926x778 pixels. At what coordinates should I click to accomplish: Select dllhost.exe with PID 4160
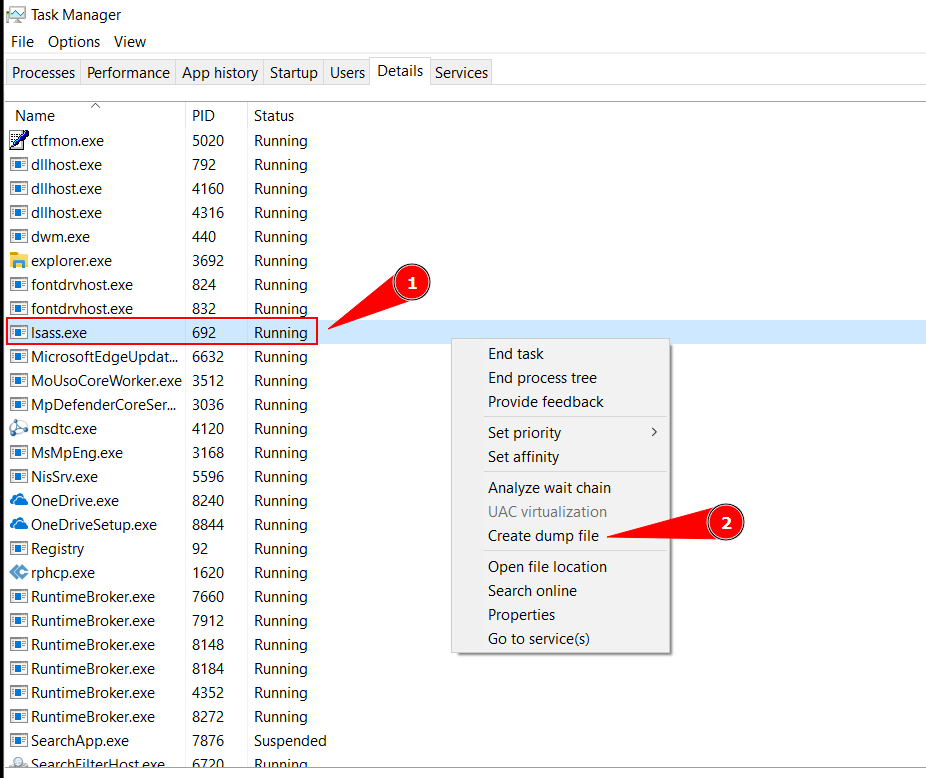[66, 189]
